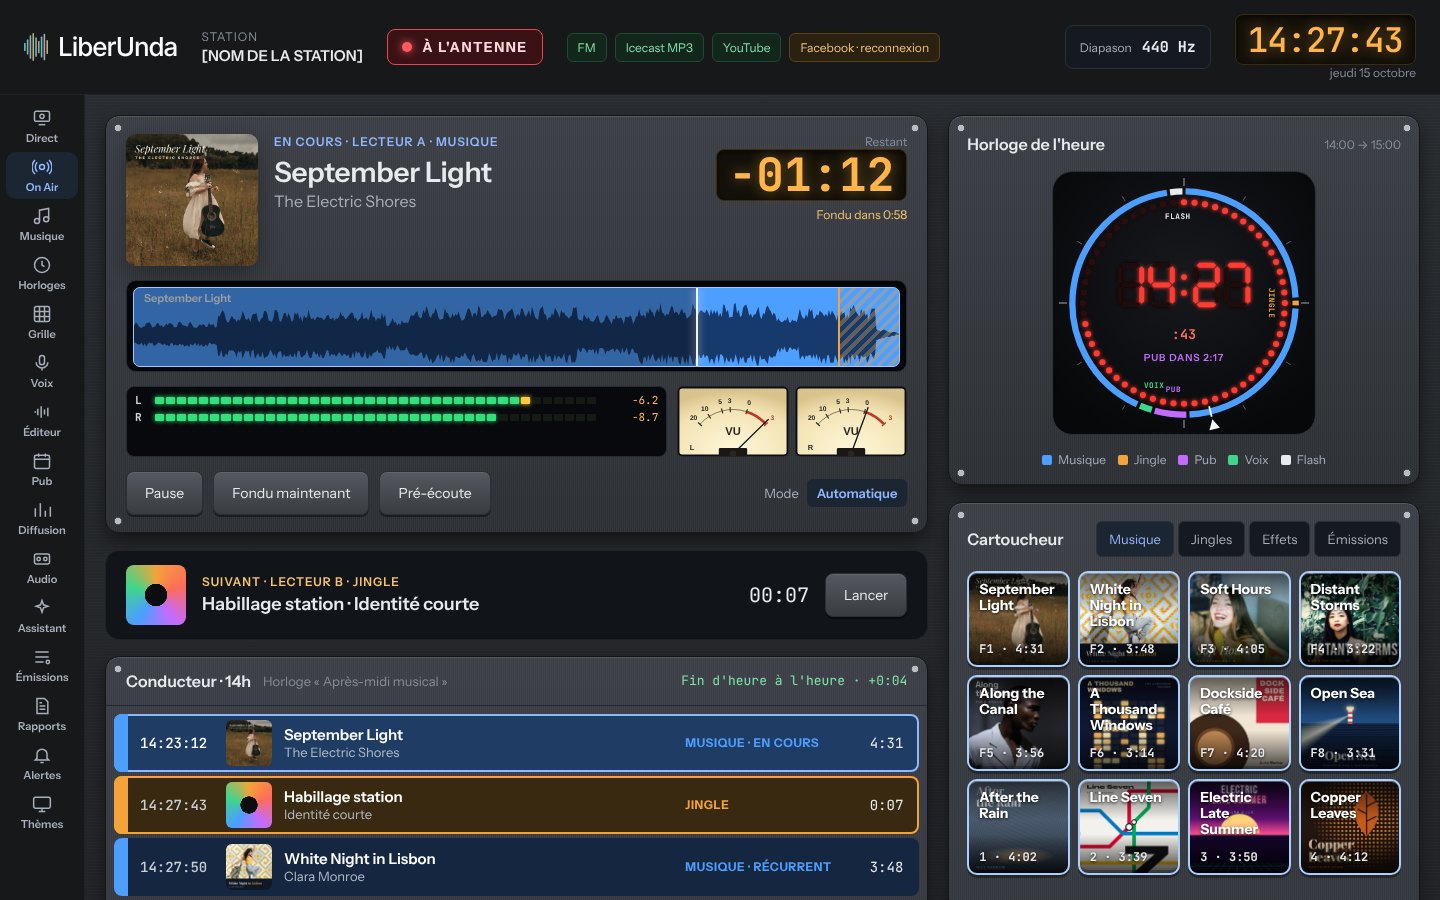
Task: Click the Facebook reconnexion status chip
Action: pyautogui.click(x=864, y=47)
